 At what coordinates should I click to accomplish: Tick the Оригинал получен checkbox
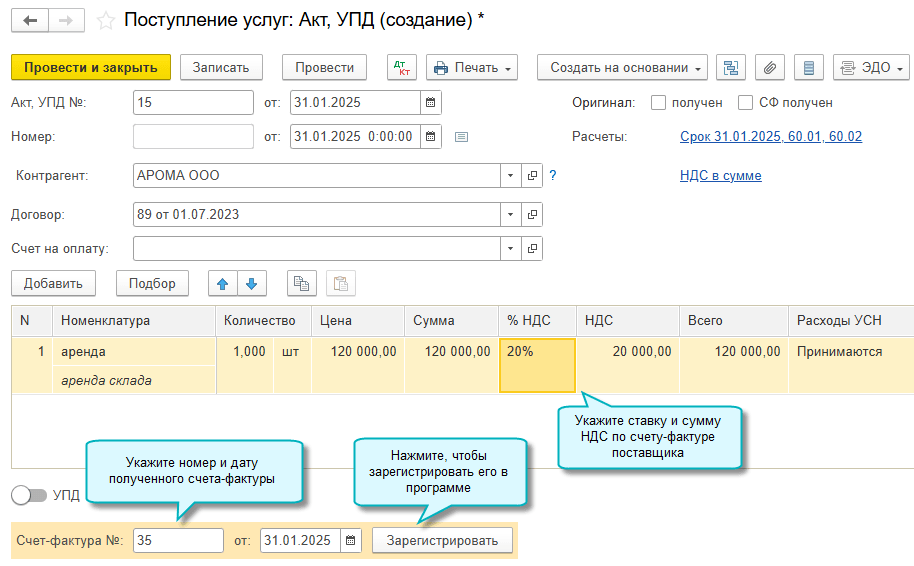[658, 103]
